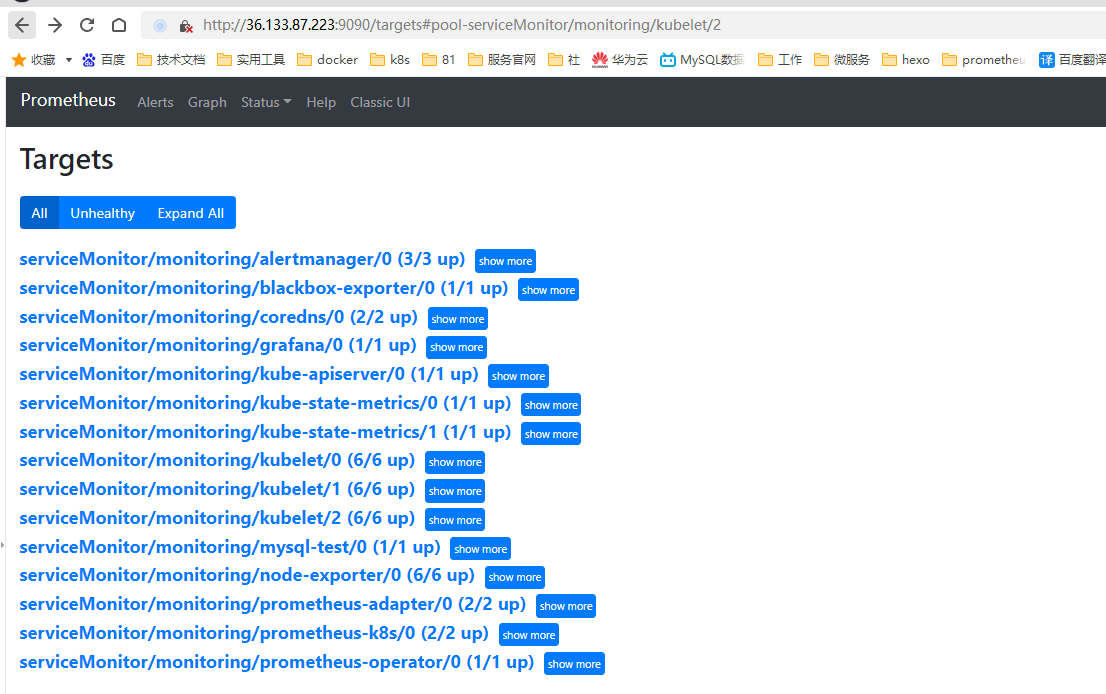The height and width of the screenshot is (694, 1106).
Task: Open the 技术文档 bookmark folder
Action: pyautogui.click(x=171, y=60)
